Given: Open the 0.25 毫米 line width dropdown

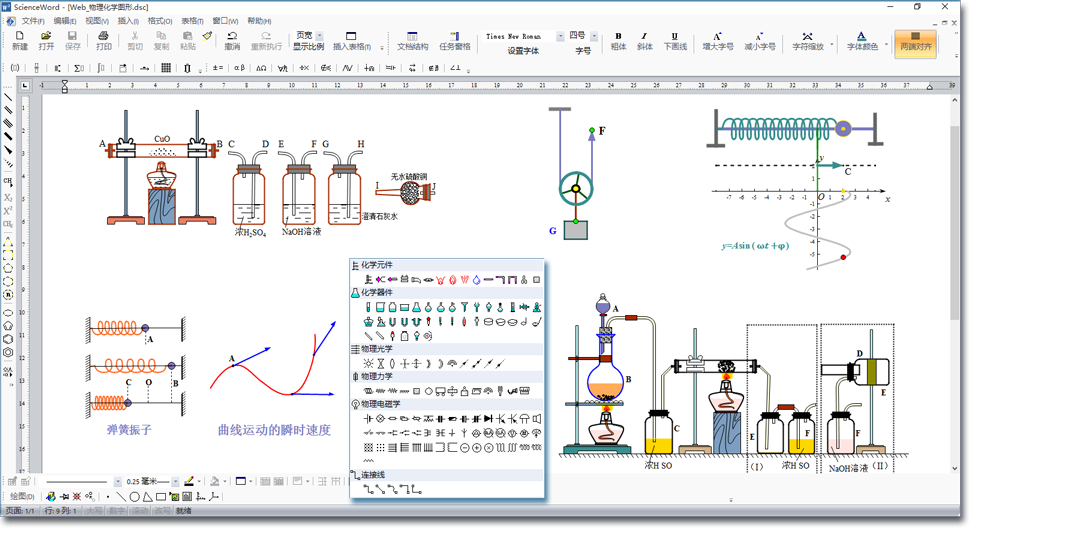Looking at the screenshot, I should 176,482.
